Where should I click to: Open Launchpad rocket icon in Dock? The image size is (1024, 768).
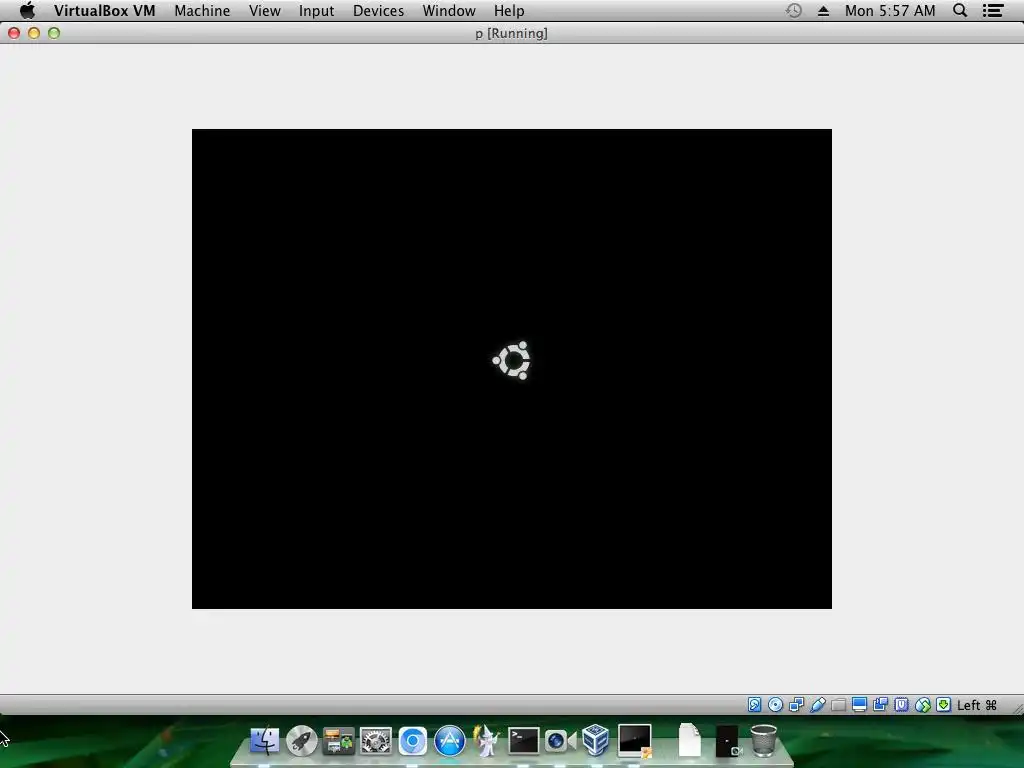click(301, 741)
